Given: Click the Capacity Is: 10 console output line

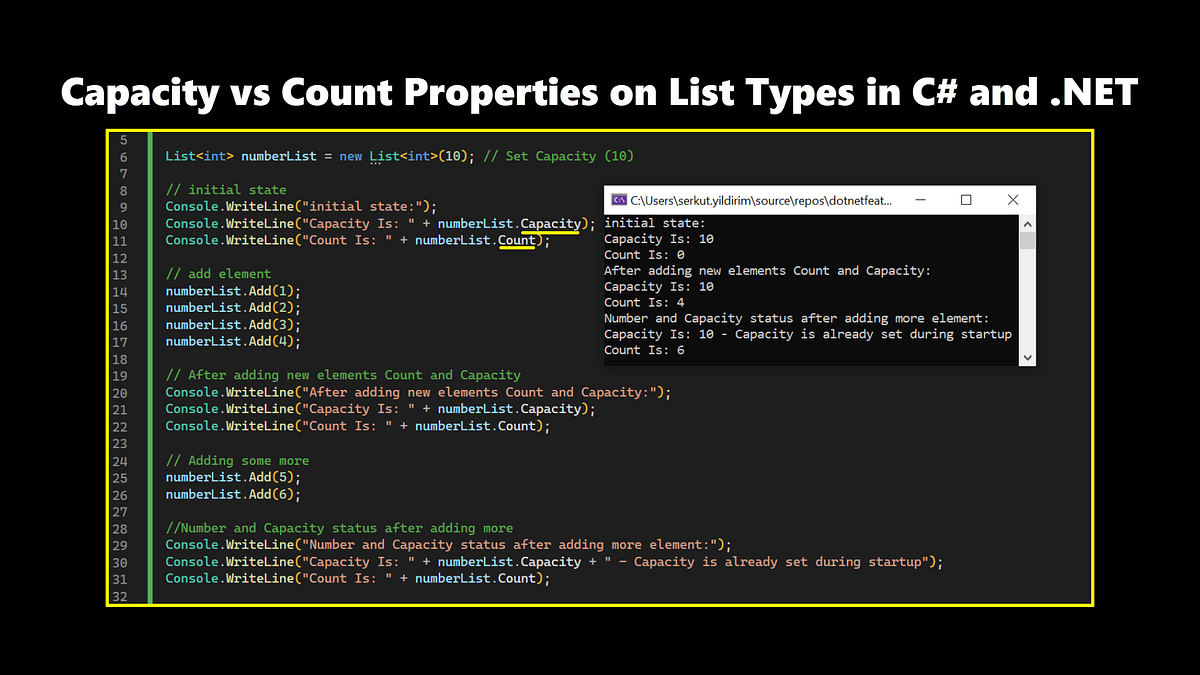Looking at the screenshot, I should [658, 238].
